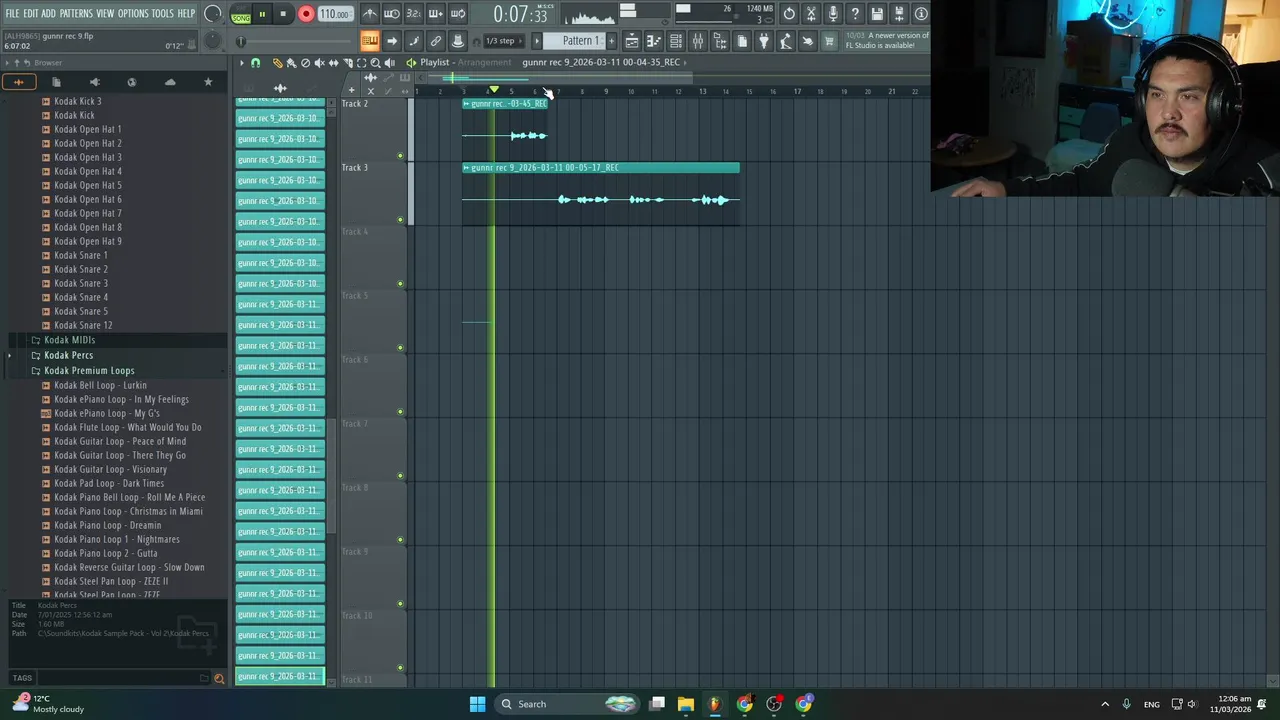This screenshot has height=720, width=1280.
Task: Click the undo history icon
Action: pos(789,14)
